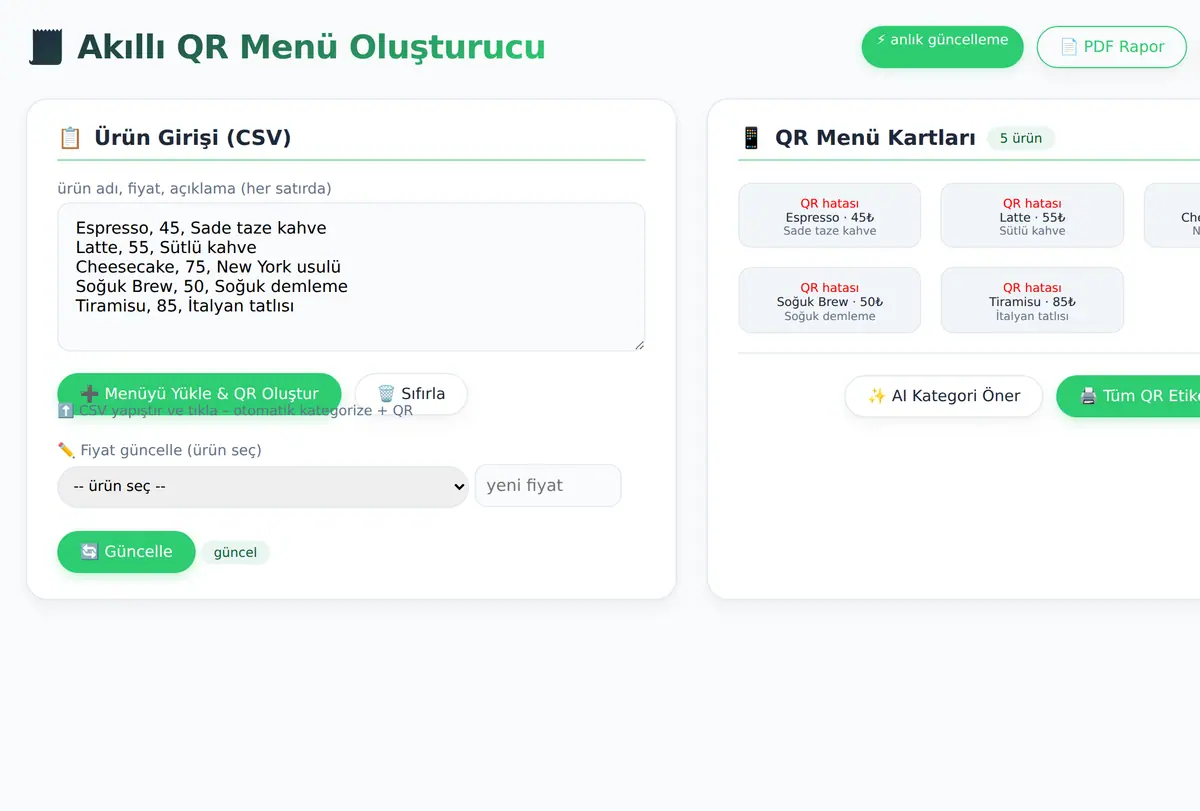Viewport: 1200px width, 811px height.
Task: Click the hint 'ürün adı, fiyat, açıklama'
Action: [x=195, y=188]
